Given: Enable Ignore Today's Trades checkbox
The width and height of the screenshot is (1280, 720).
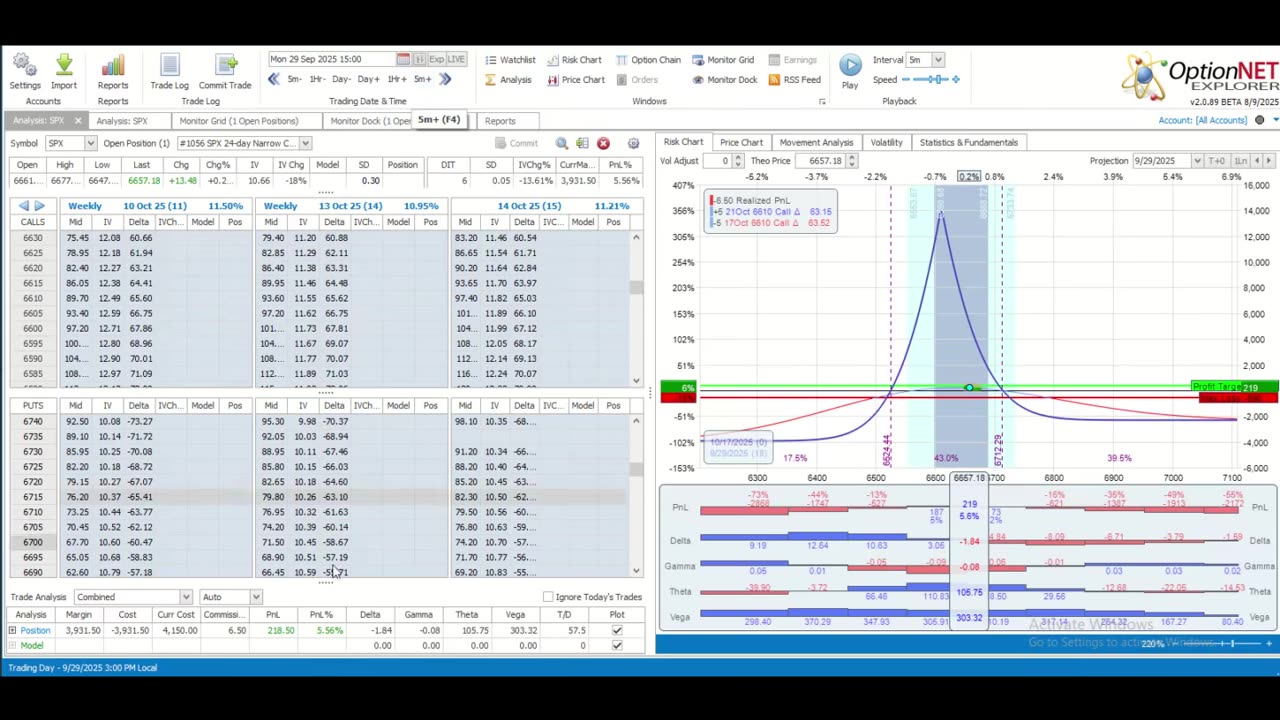Looking at the screenshot, I should (x=548, y=597).
